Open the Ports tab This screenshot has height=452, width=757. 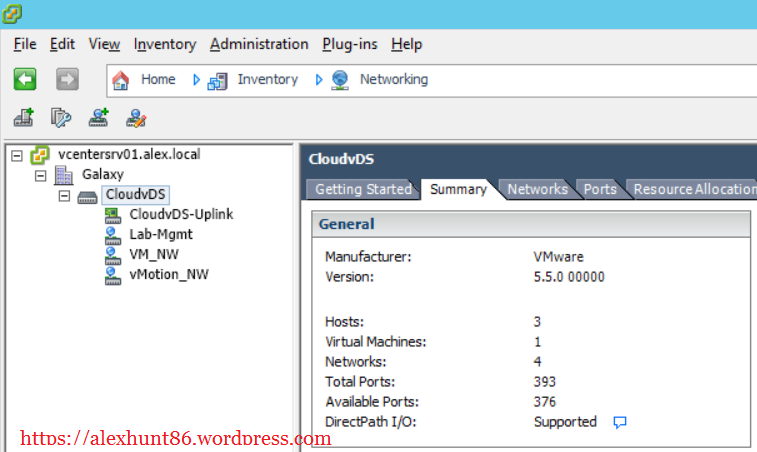600,189
